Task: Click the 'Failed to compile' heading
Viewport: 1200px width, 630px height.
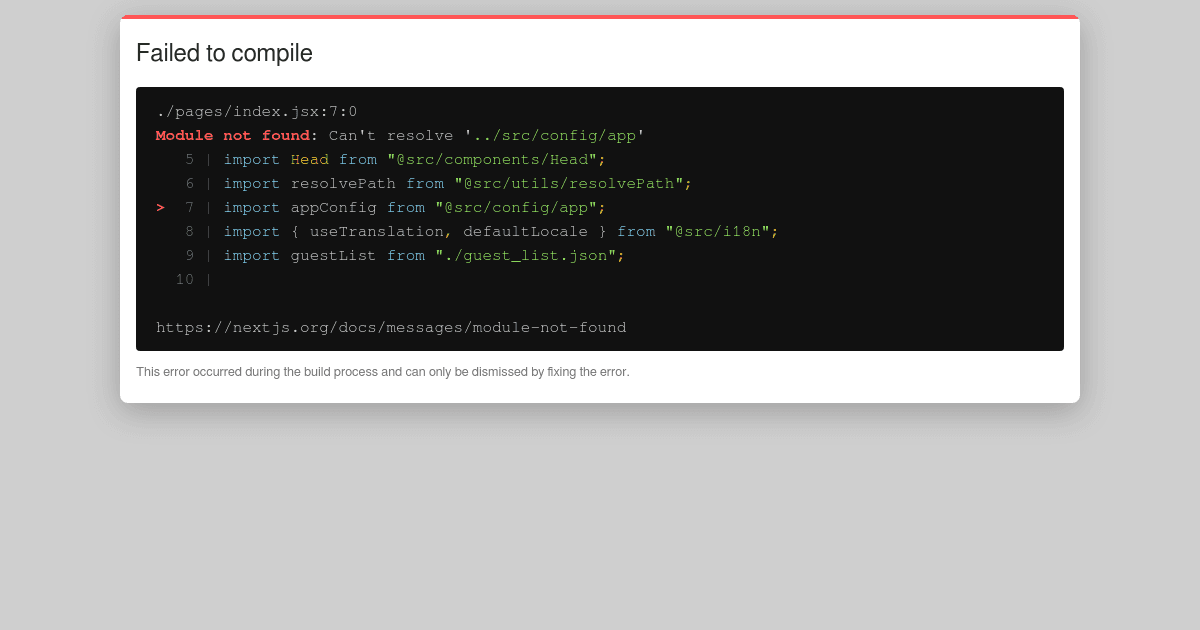Action: pos(224,53)
